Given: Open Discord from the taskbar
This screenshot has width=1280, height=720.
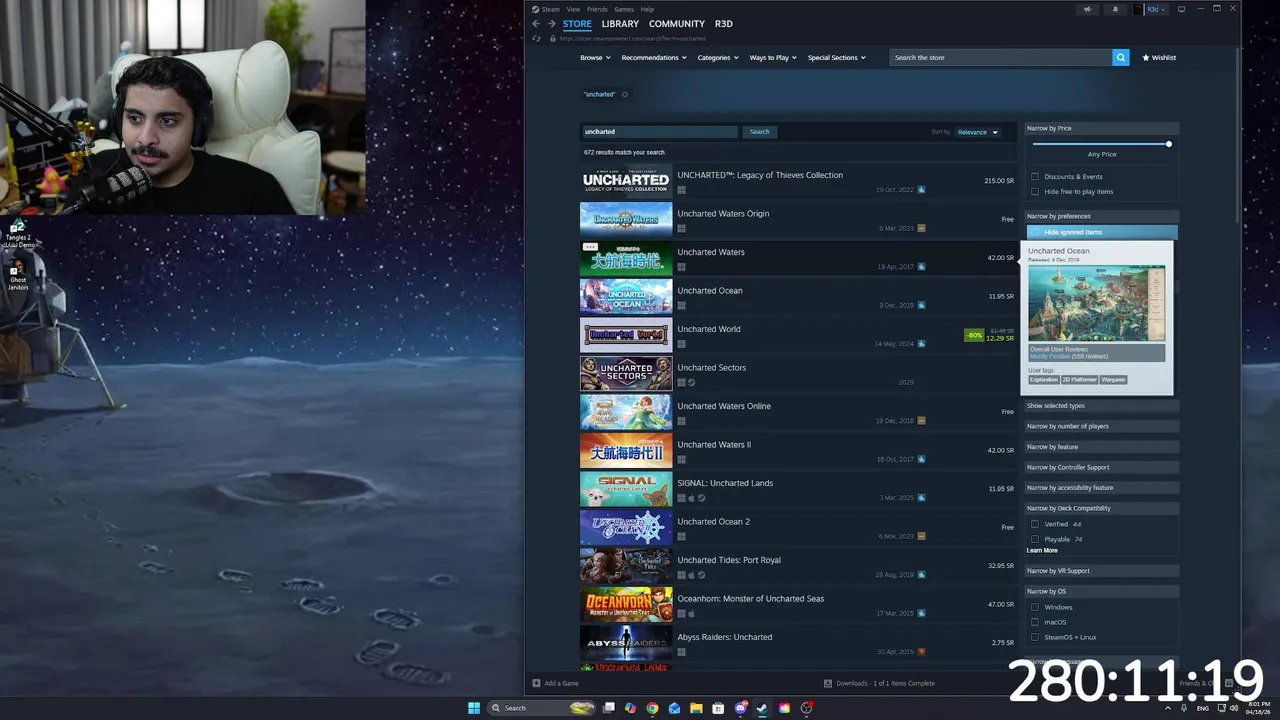Looking at the screenshot, I should click(x=740, y=708).
